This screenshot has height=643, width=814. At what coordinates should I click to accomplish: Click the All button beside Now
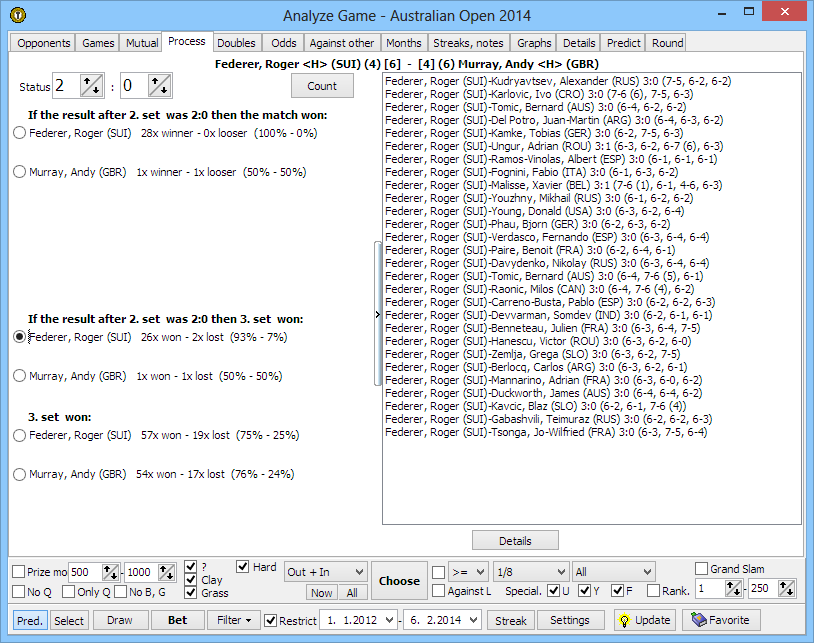click(351, 592)
